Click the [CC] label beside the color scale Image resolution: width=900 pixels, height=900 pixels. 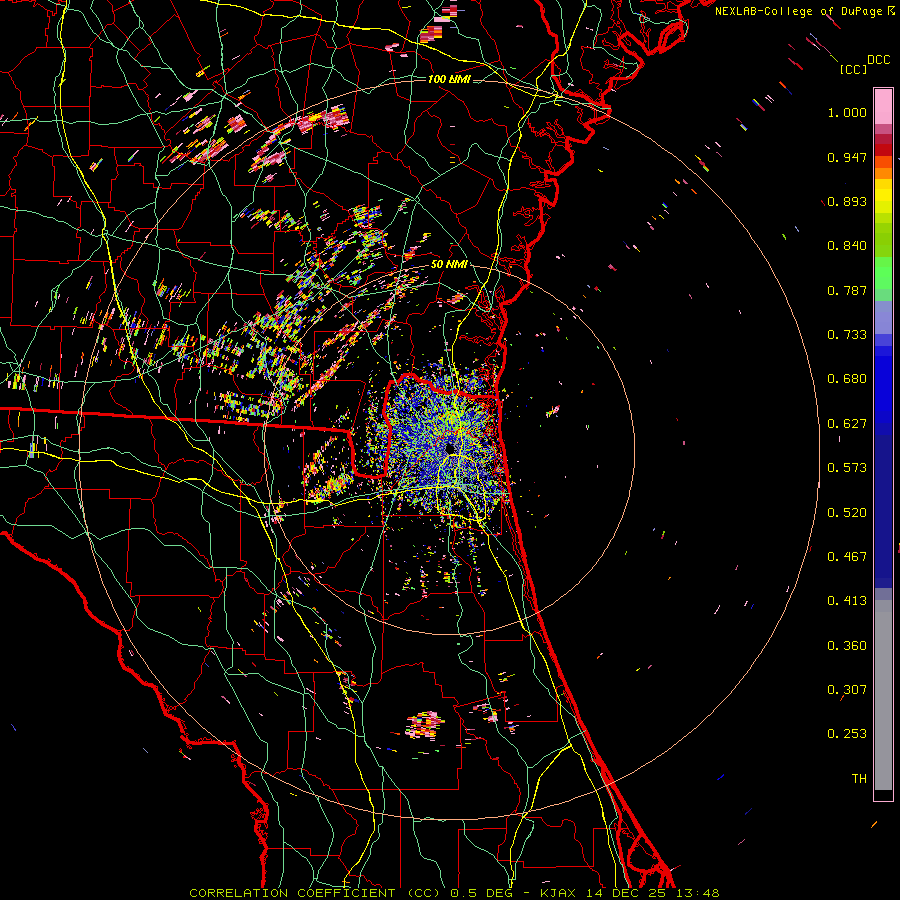(853, 69)
